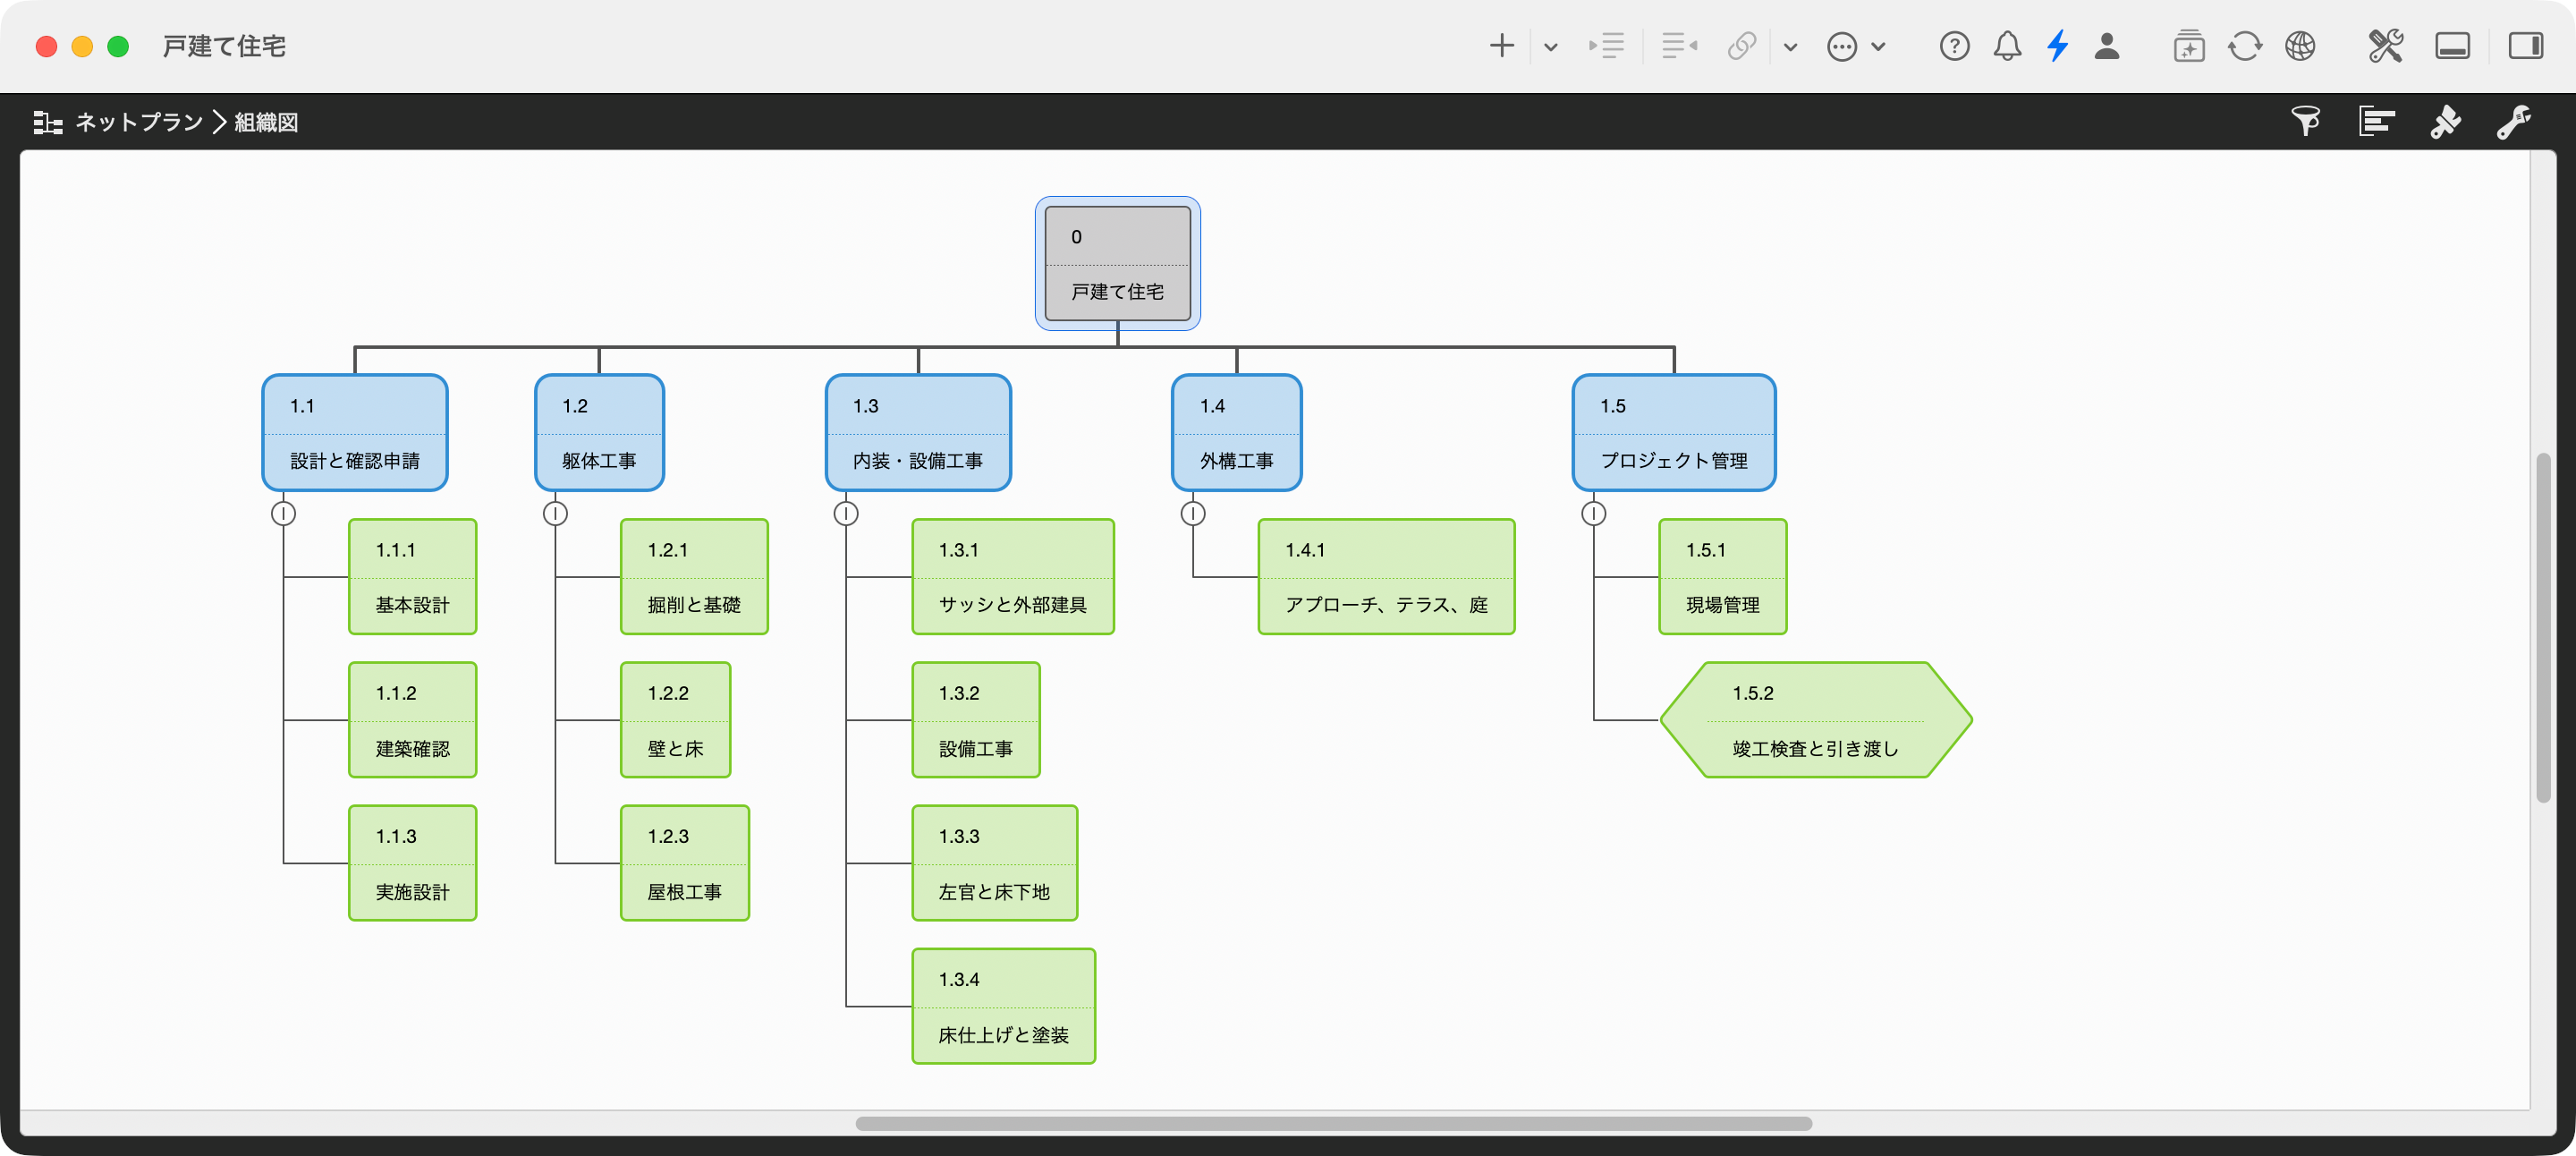Viewport: 2576px width, 1156px height.
Task: Toggle the bottom panel view
Action: point(2452,46)
